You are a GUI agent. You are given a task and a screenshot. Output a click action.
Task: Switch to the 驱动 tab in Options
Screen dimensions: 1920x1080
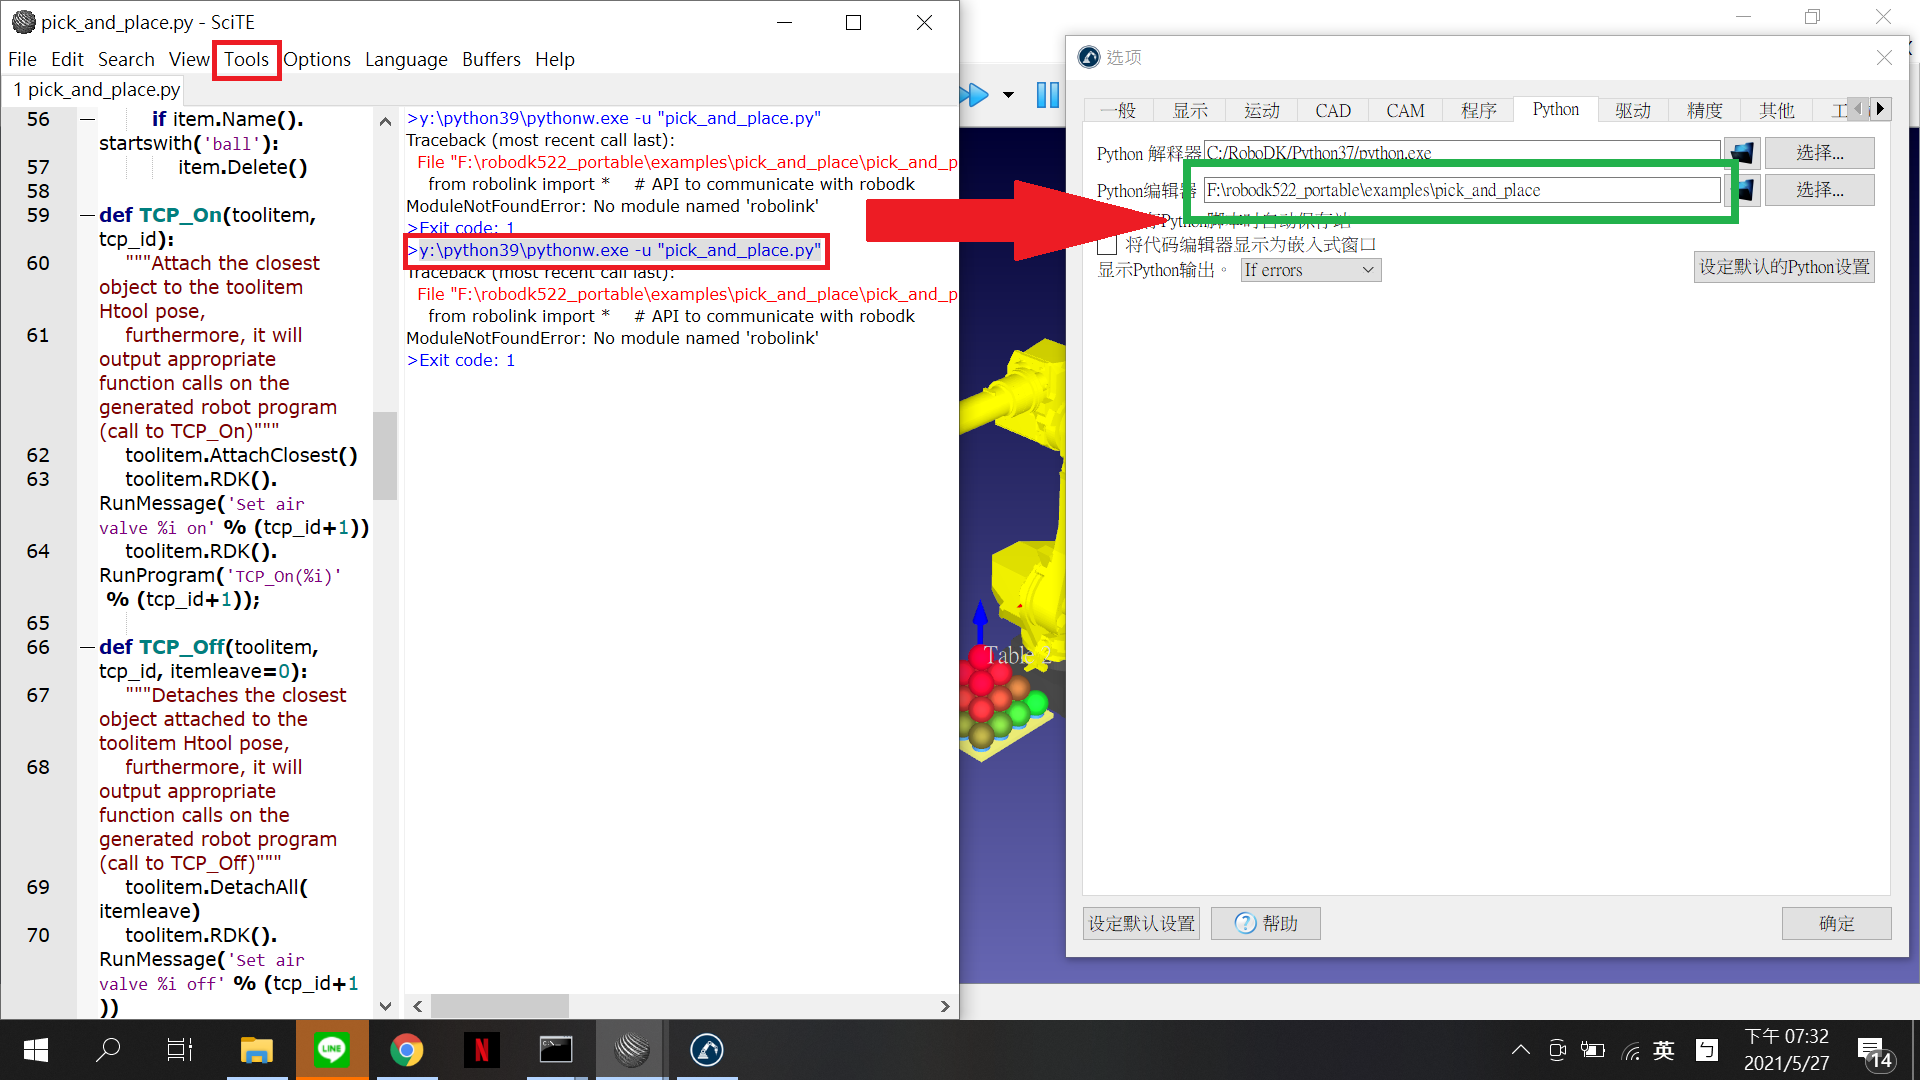tap(1633, 110)
